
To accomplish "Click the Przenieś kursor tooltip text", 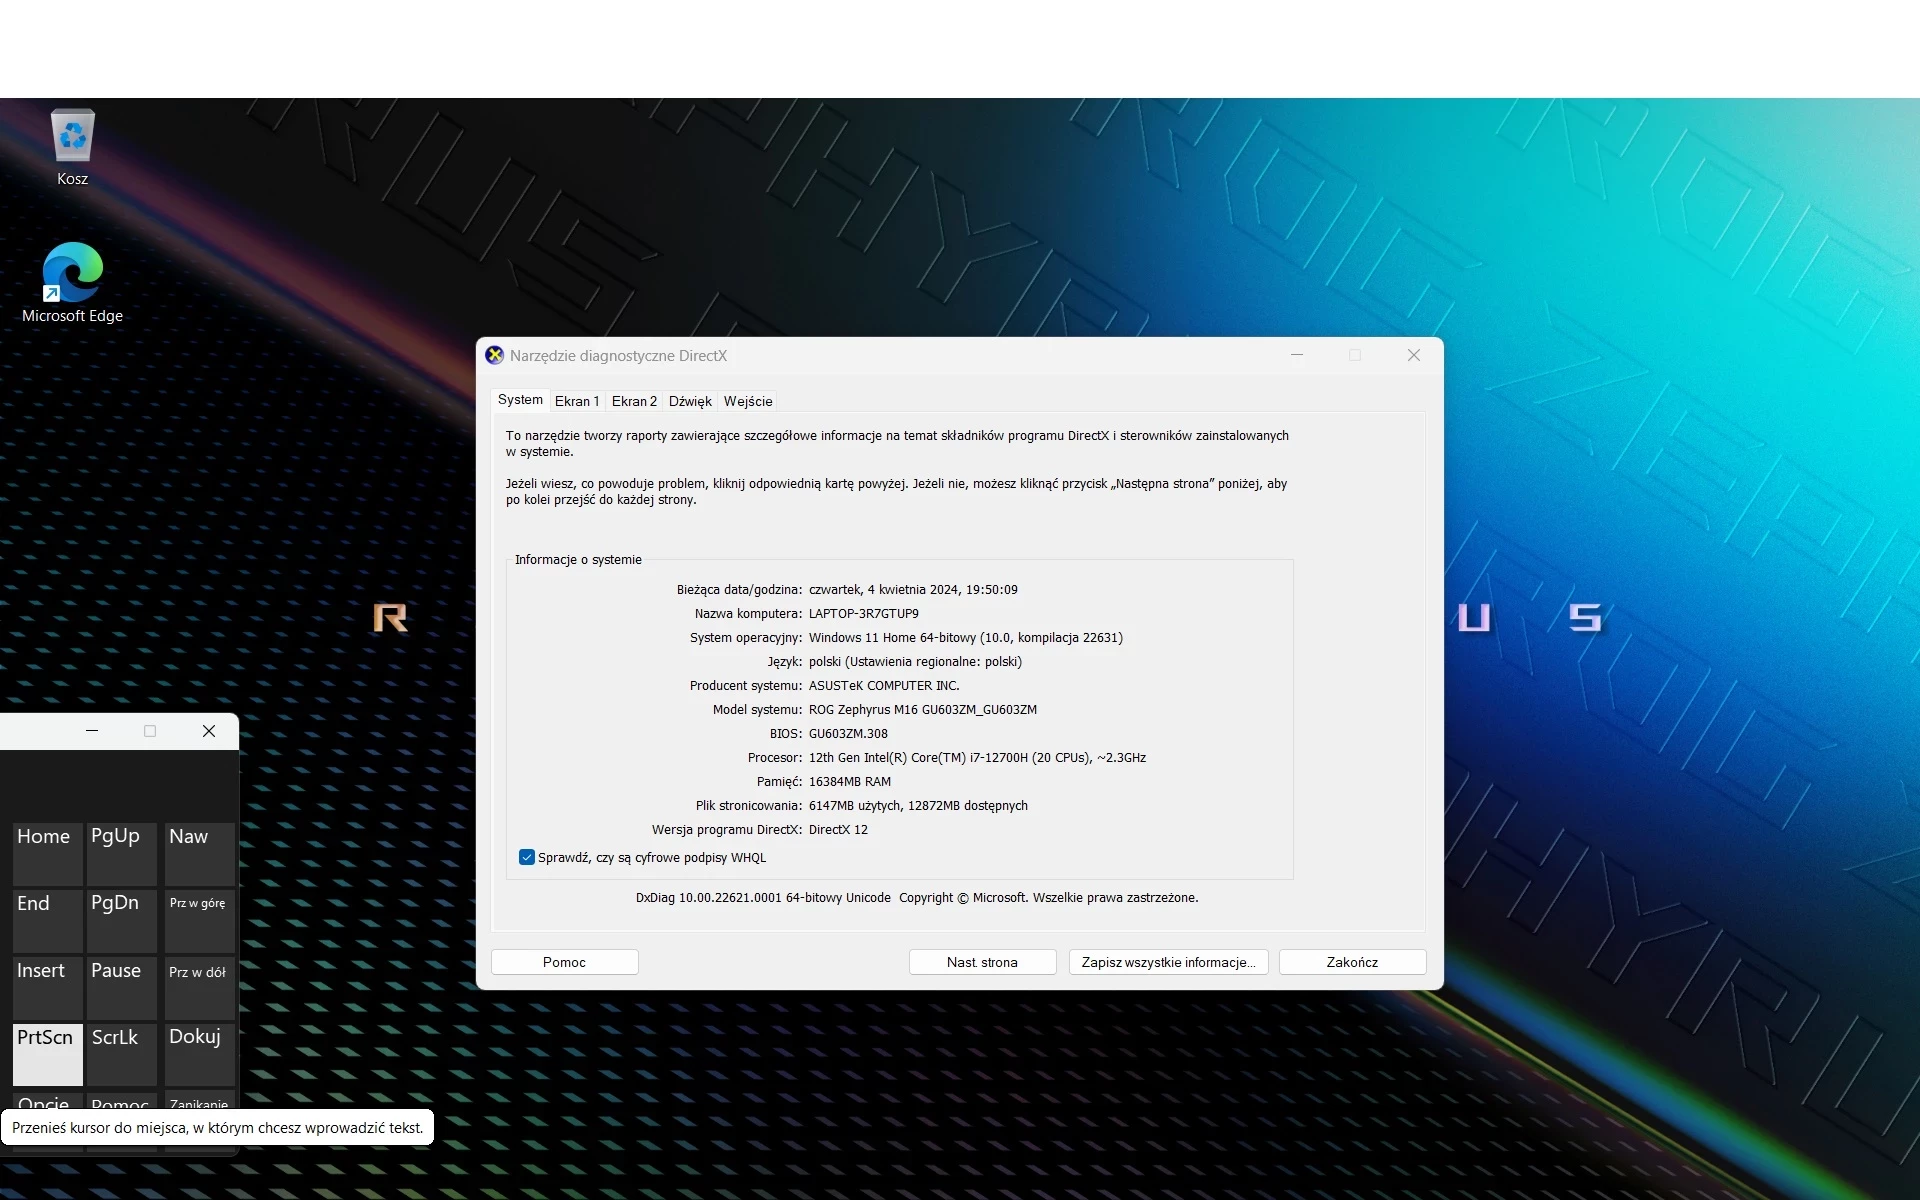I will pyautogui.click(x=217, y=1127).
